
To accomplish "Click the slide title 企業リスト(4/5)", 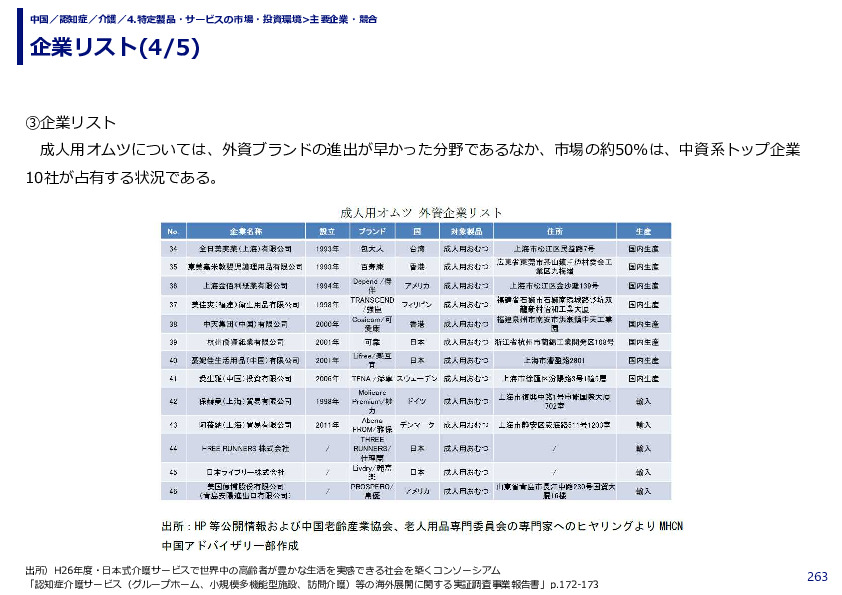I will pos(115,47).
